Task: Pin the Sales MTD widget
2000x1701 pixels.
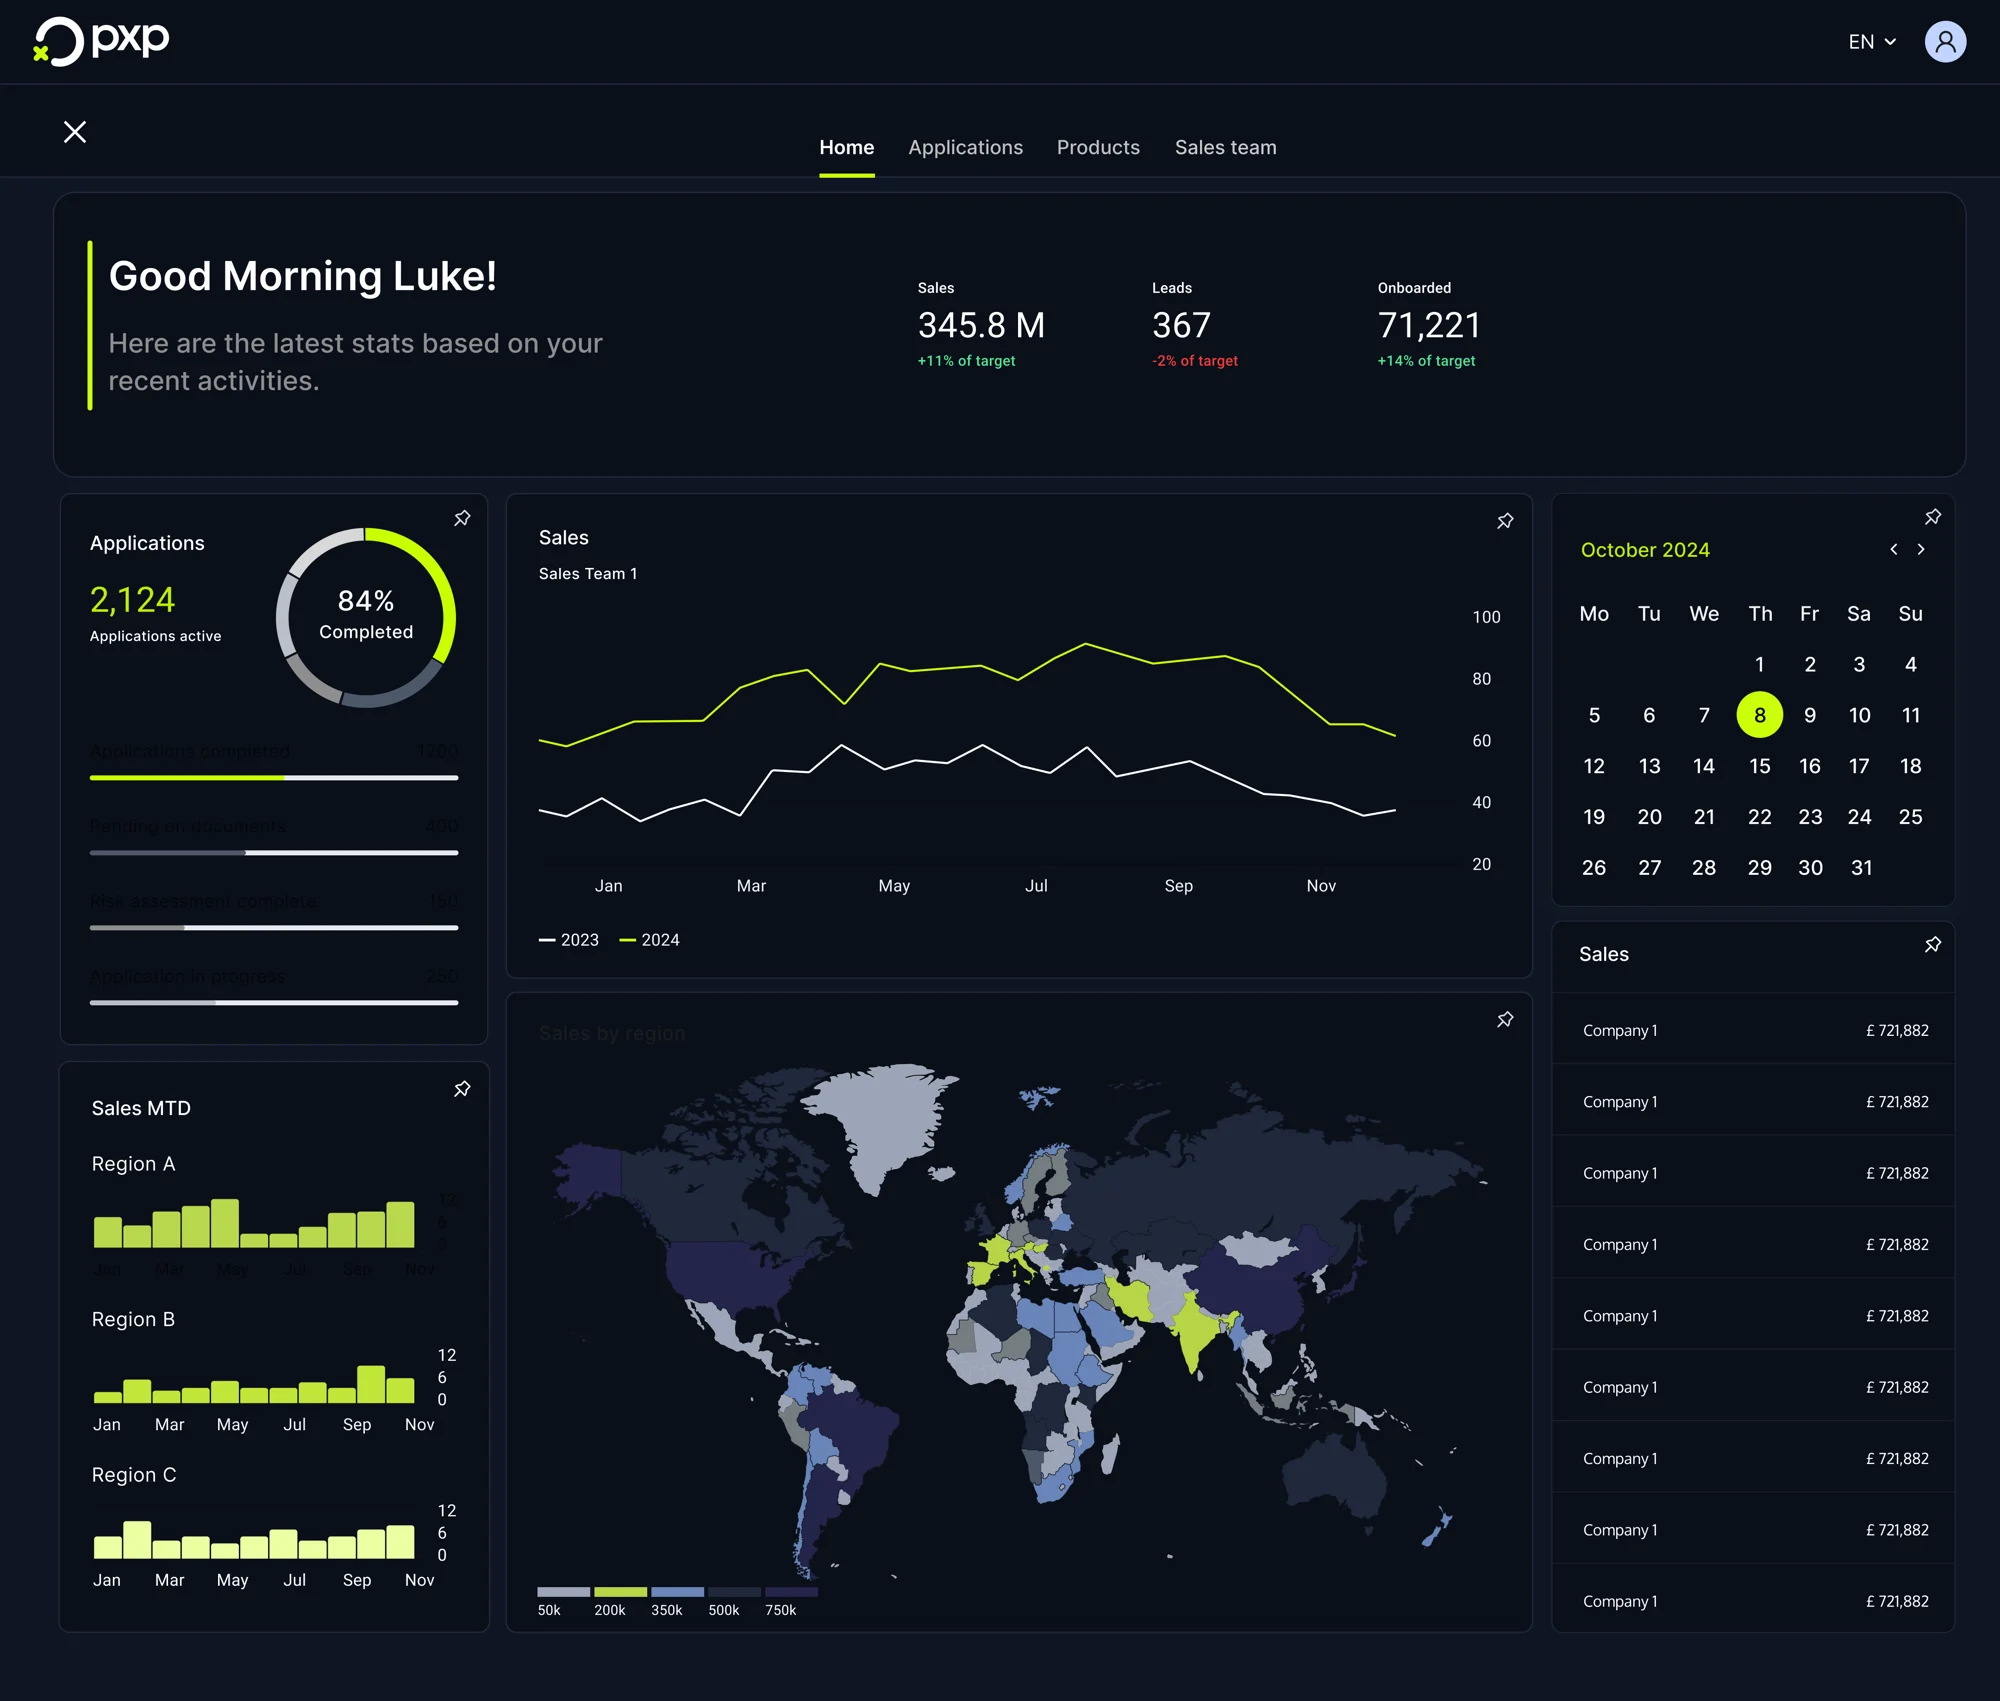Action: click(462, 1088)
